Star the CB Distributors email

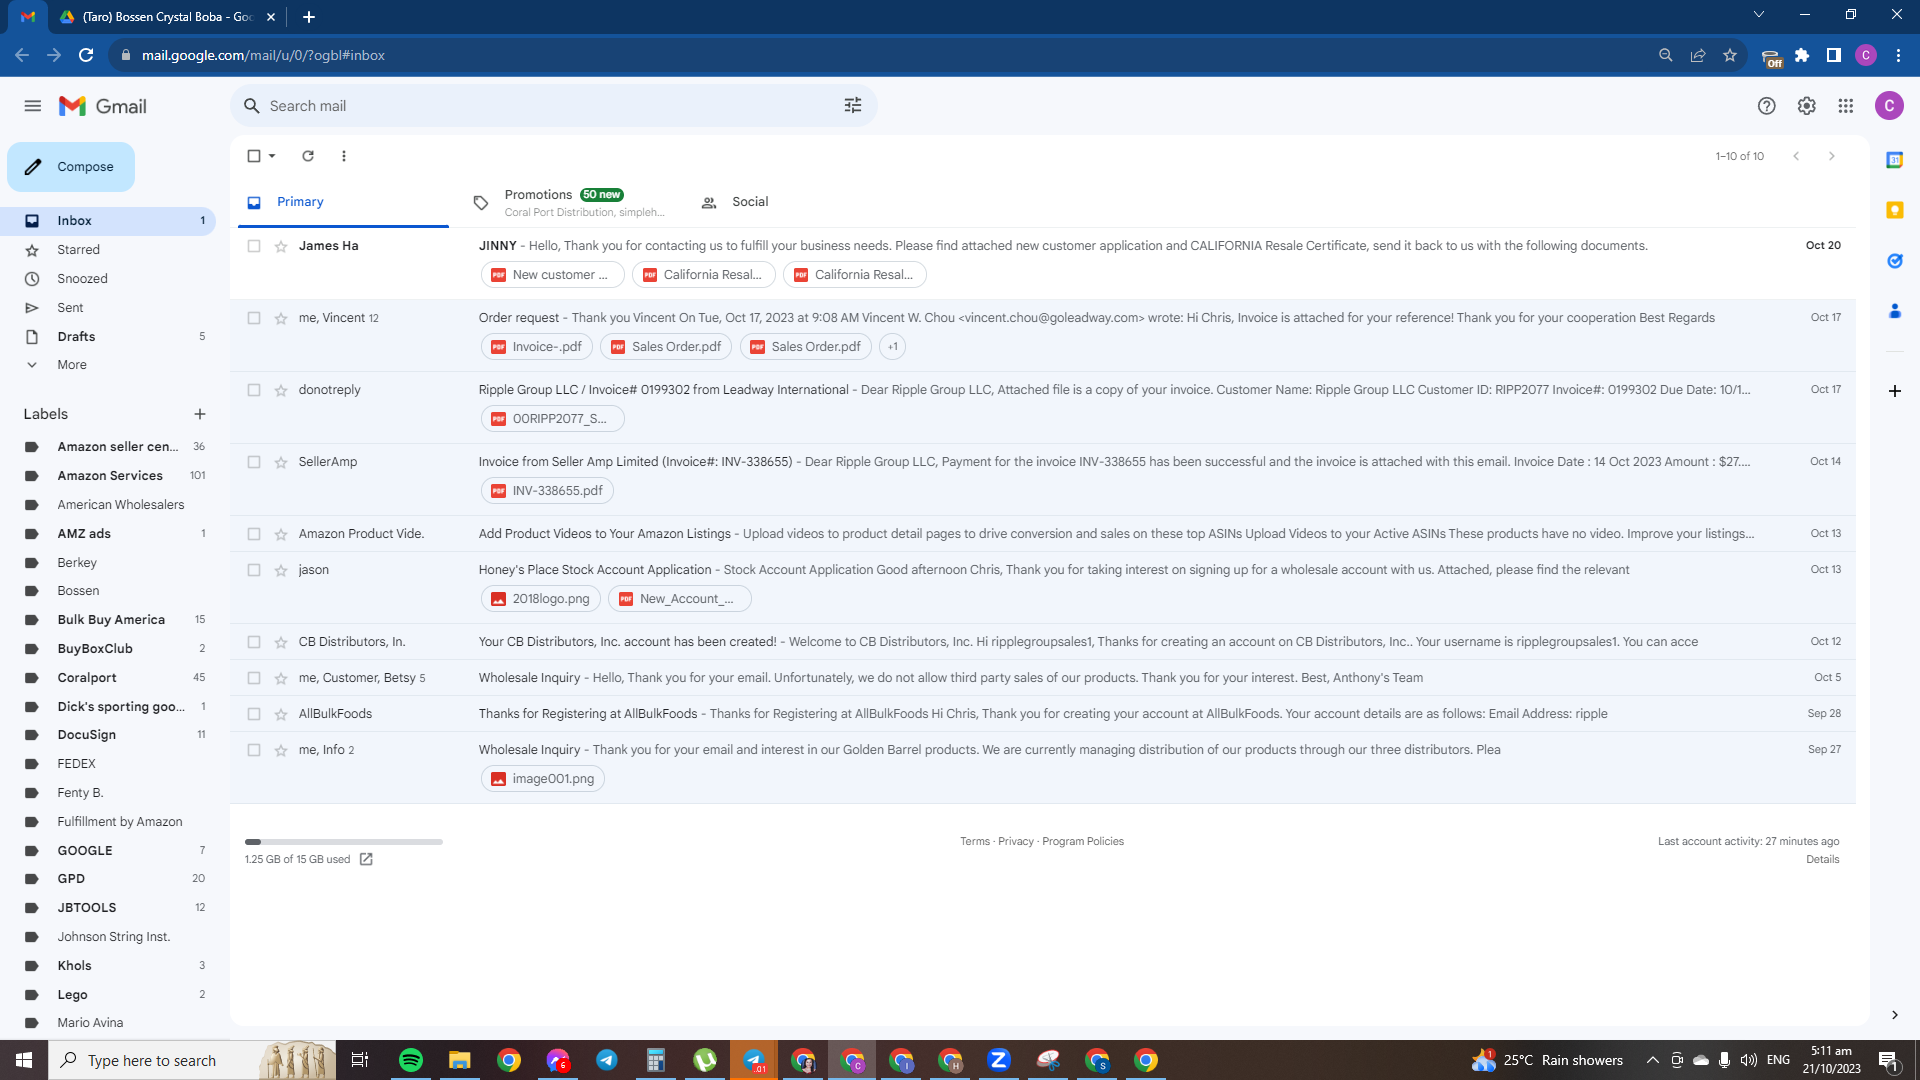[281, 642]
